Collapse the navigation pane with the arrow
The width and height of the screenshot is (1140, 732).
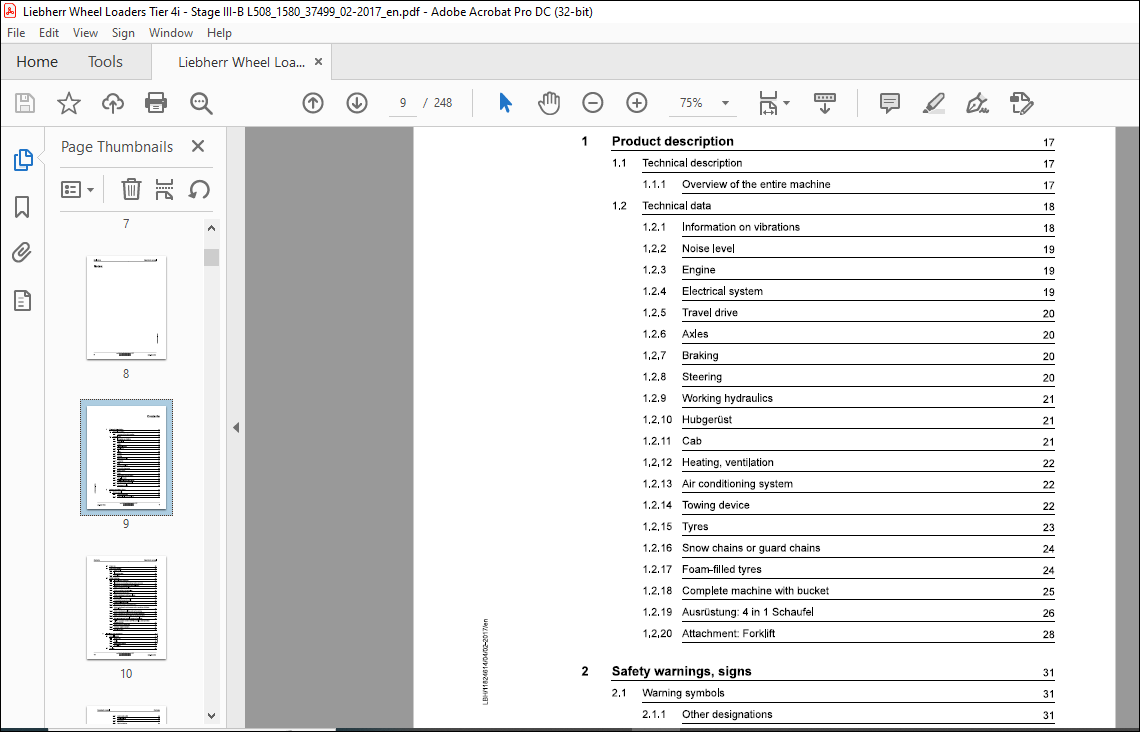236,427
